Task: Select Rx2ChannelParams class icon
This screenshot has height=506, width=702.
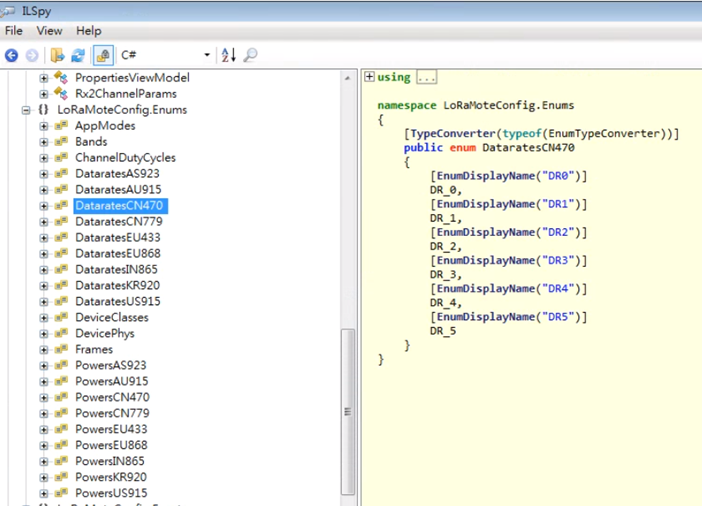Action: 61,94
